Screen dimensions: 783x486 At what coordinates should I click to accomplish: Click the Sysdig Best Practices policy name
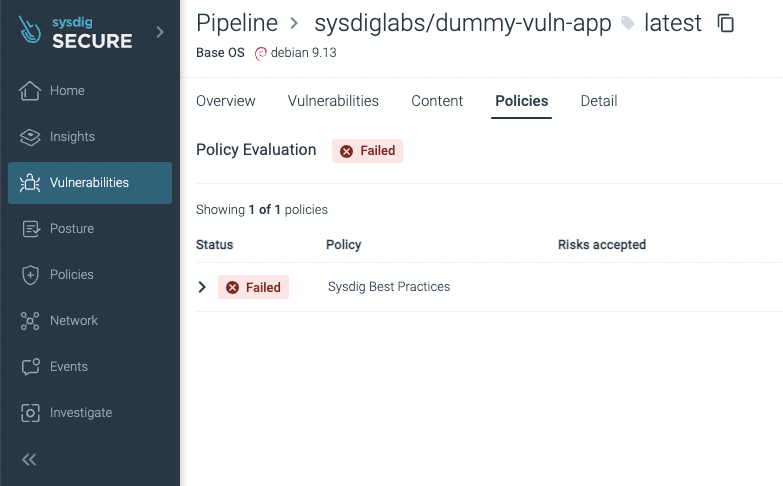coord(389,287)
